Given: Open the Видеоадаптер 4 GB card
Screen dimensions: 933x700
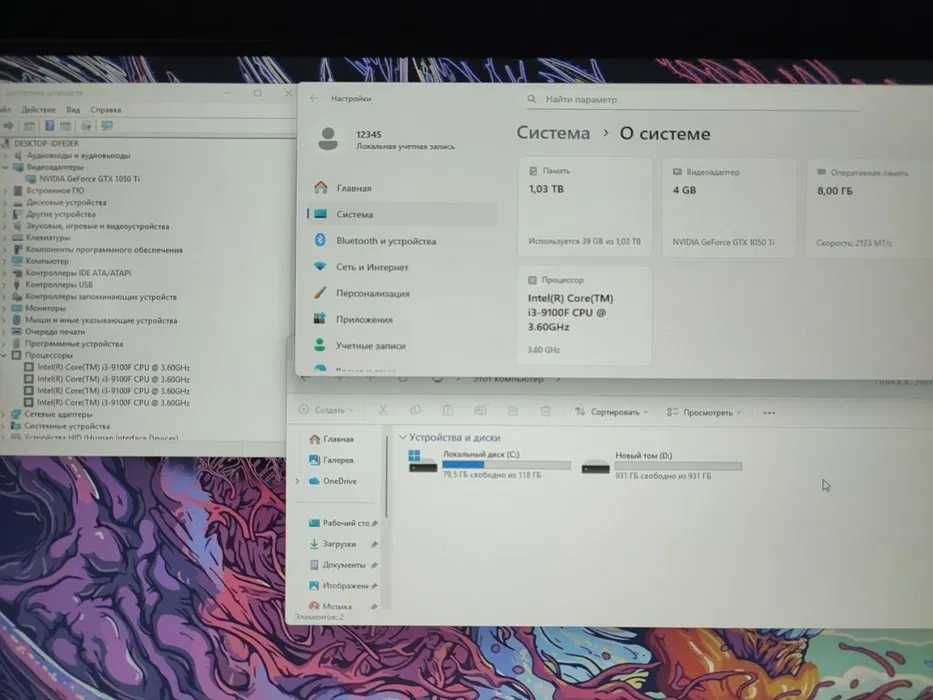Looking at the screenshot, I should pos(728,208).
